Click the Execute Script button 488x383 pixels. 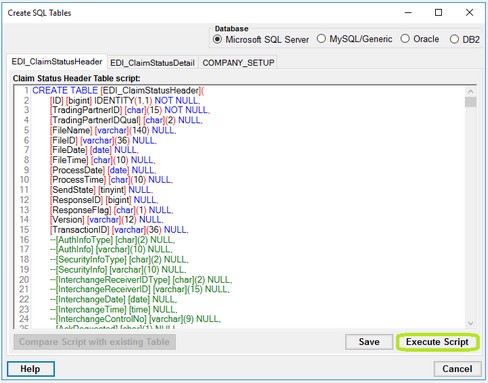click(437, 342)
